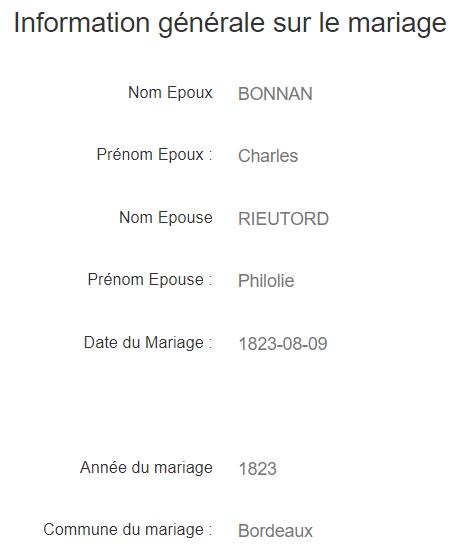The width and height of the screenshot is (464, 548).
Task: Click the word 'Epouse' in 'Nom Epouse'
Action: pyautogui.click(x=185, y=218)
